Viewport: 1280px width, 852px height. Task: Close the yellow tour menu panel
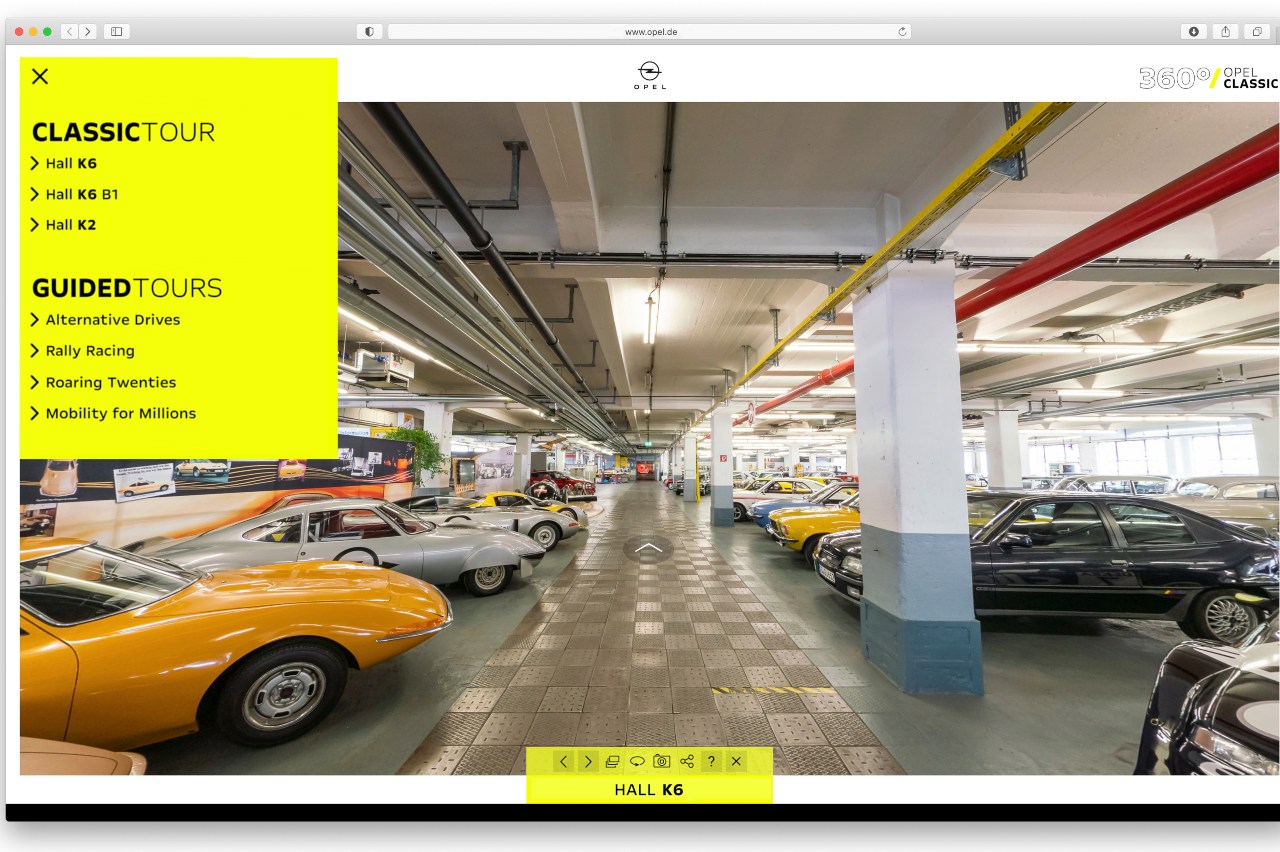coord(40,76)
